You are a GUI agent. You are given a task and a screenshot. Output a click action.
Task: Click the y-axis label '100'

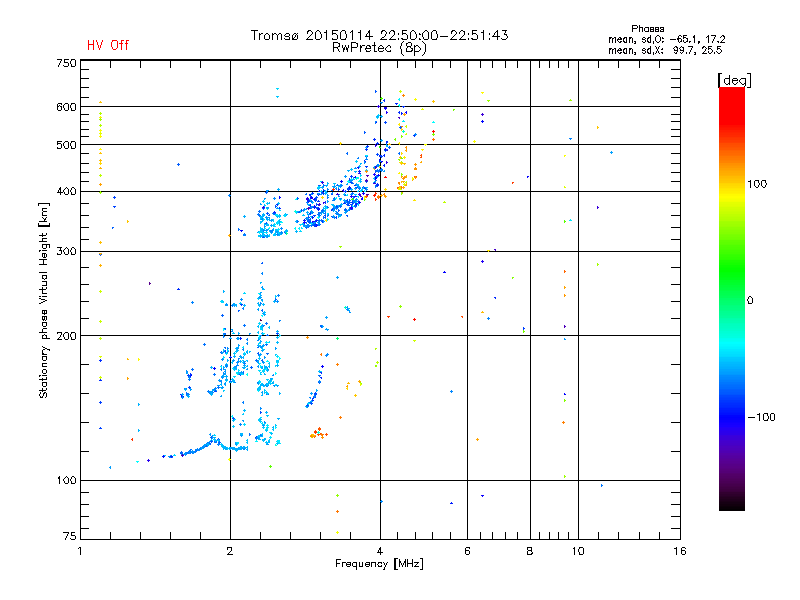[x=66, y=481]
